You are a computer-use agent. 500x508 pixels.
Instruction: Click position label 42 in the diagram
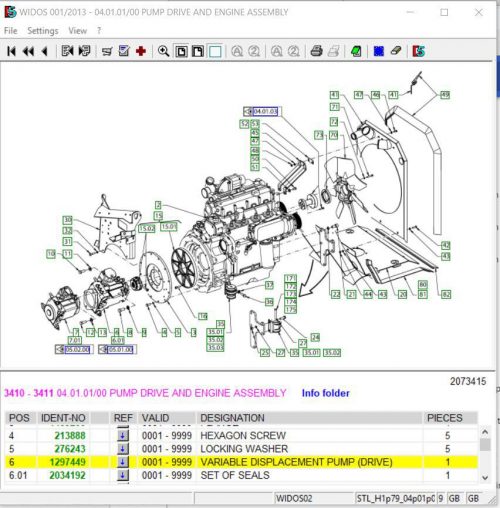pyautogui.click(x=446, y=246)
